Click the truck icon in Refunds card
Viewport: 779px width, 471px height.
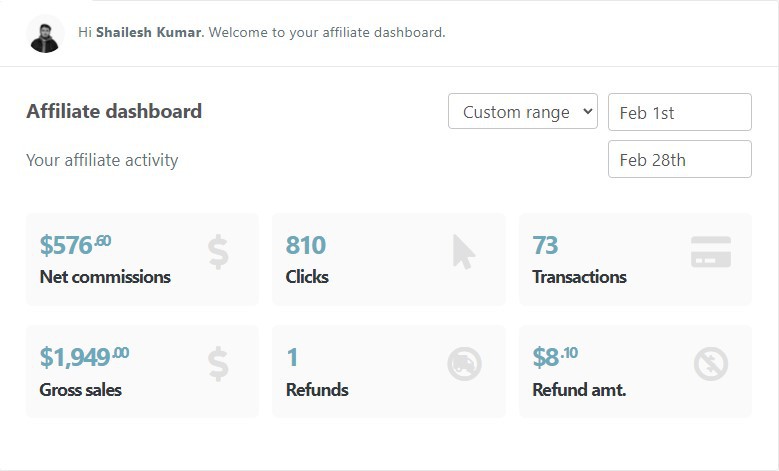pos(464,364)
